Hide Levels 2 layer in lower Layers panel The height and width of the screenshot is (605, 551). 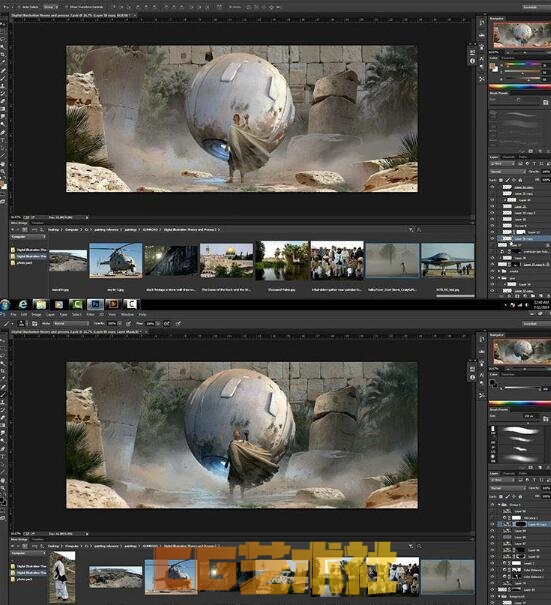tap(492, 563)
